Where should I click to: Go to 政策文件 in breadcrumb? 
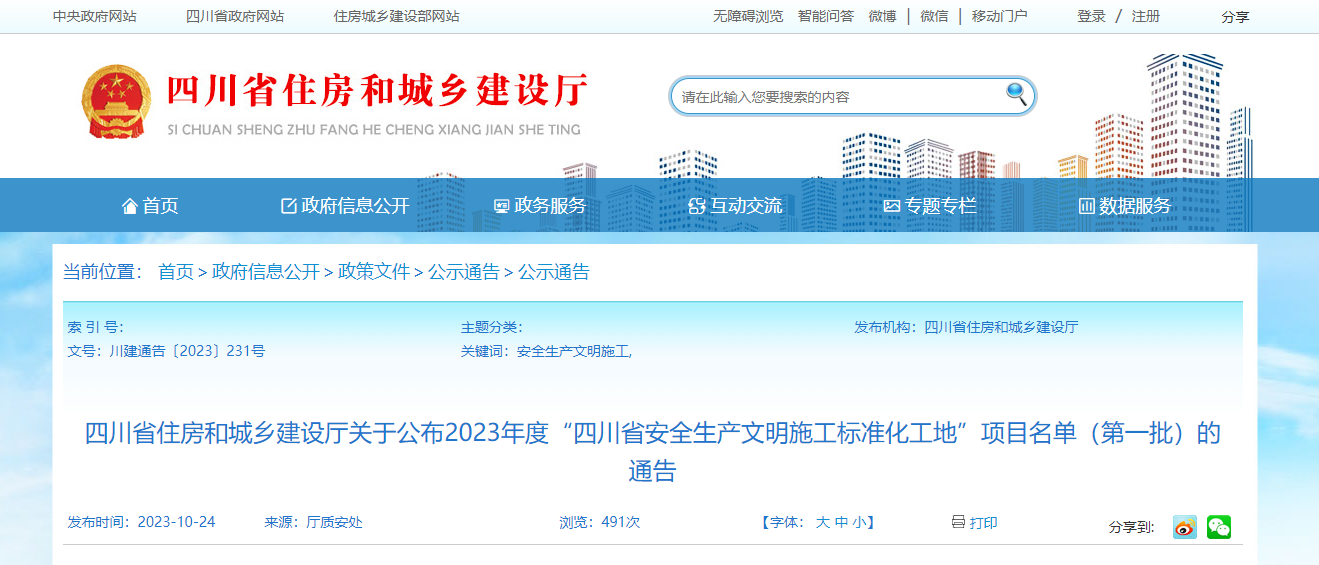pos(374,272)
